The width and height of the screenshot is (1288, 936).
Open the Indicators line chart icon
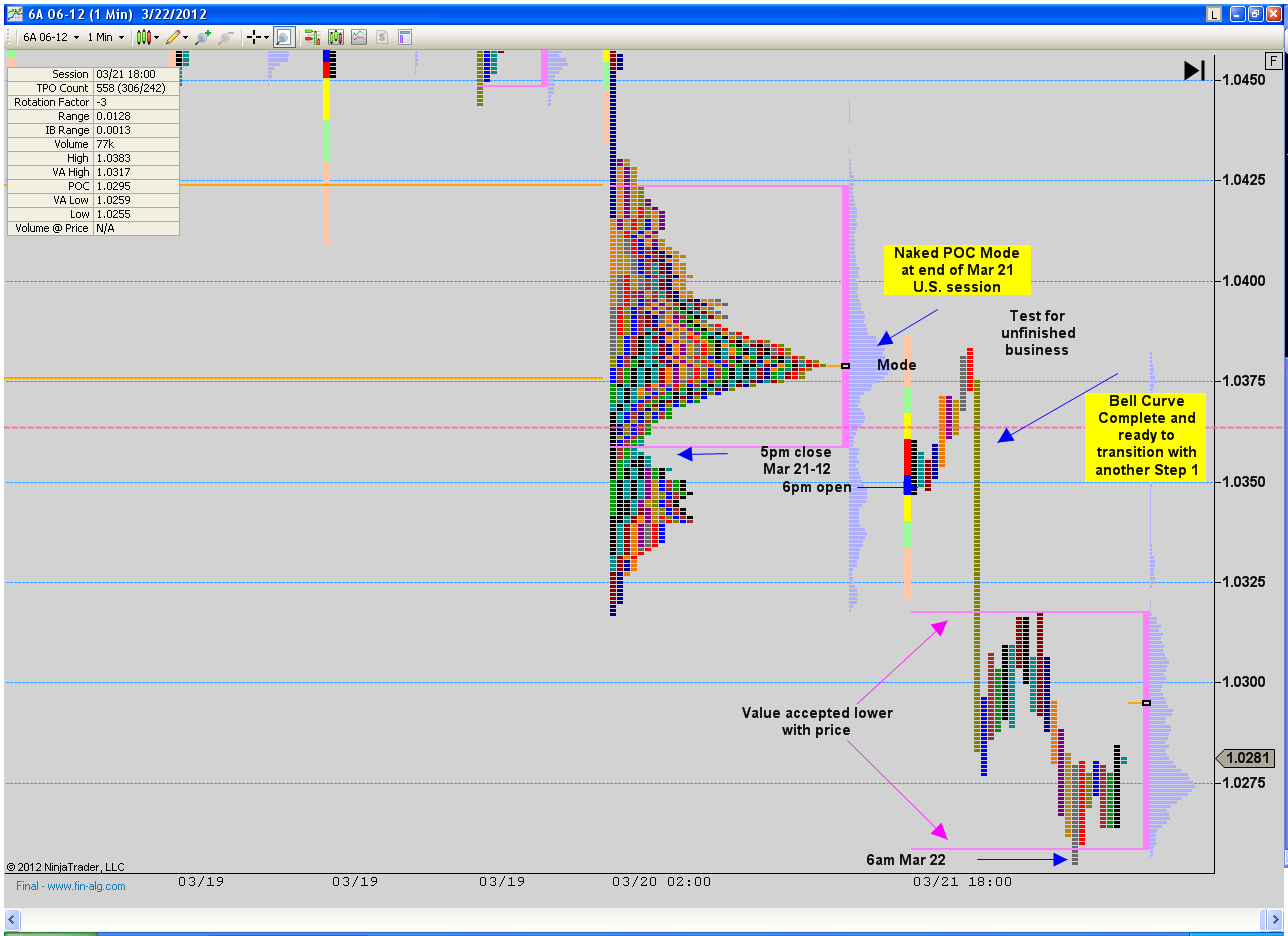pos(358,37)
